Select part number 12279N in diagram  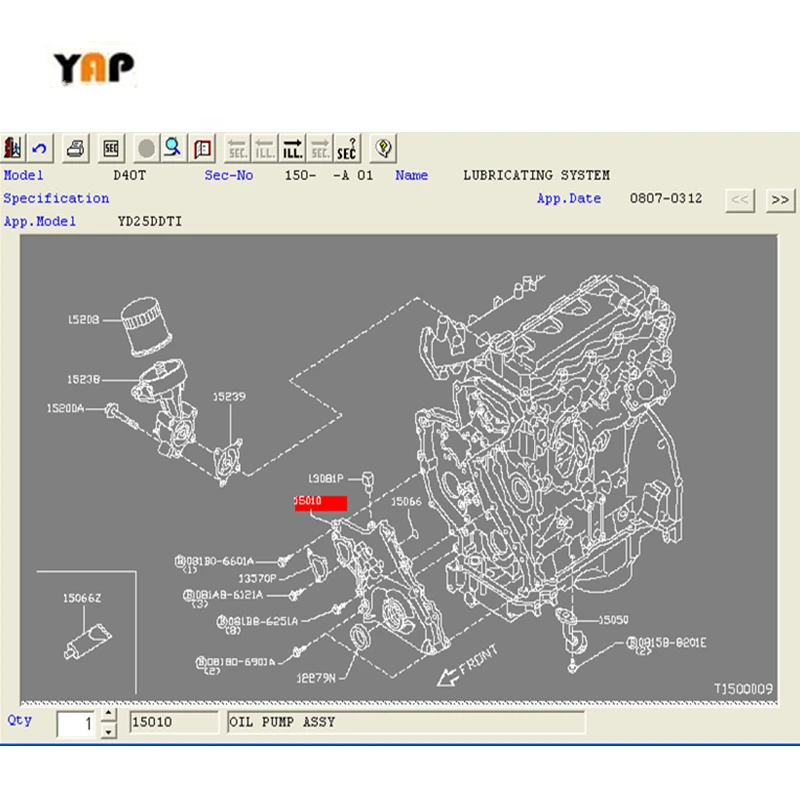pos(316,678)
